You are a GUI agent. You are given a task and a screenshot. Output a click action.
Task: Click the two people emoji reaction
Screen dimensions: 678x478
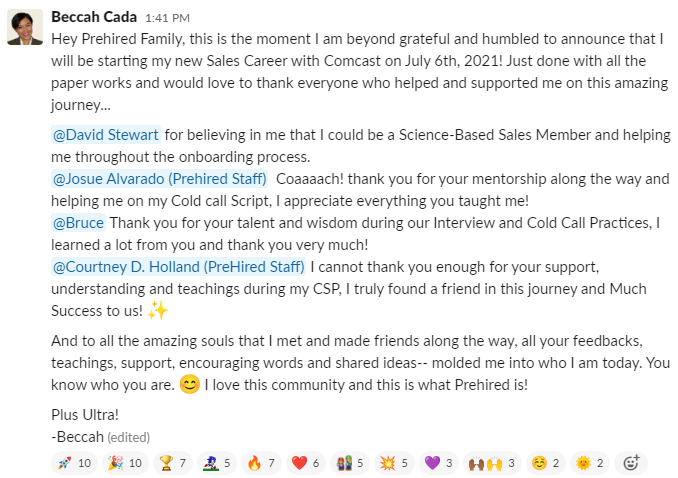[347, 463]
